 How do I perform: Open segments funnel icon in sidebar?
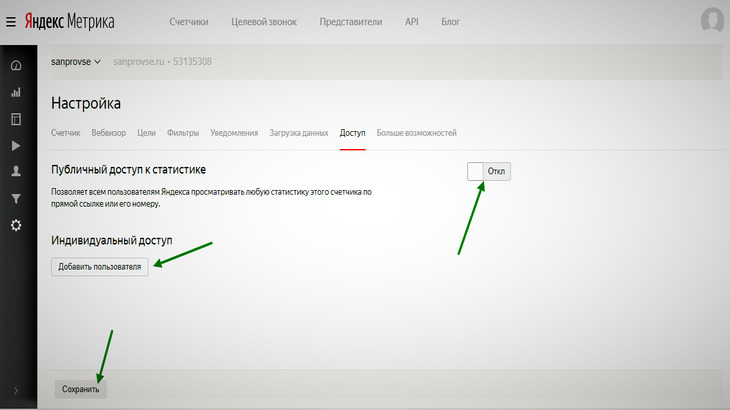16,199
